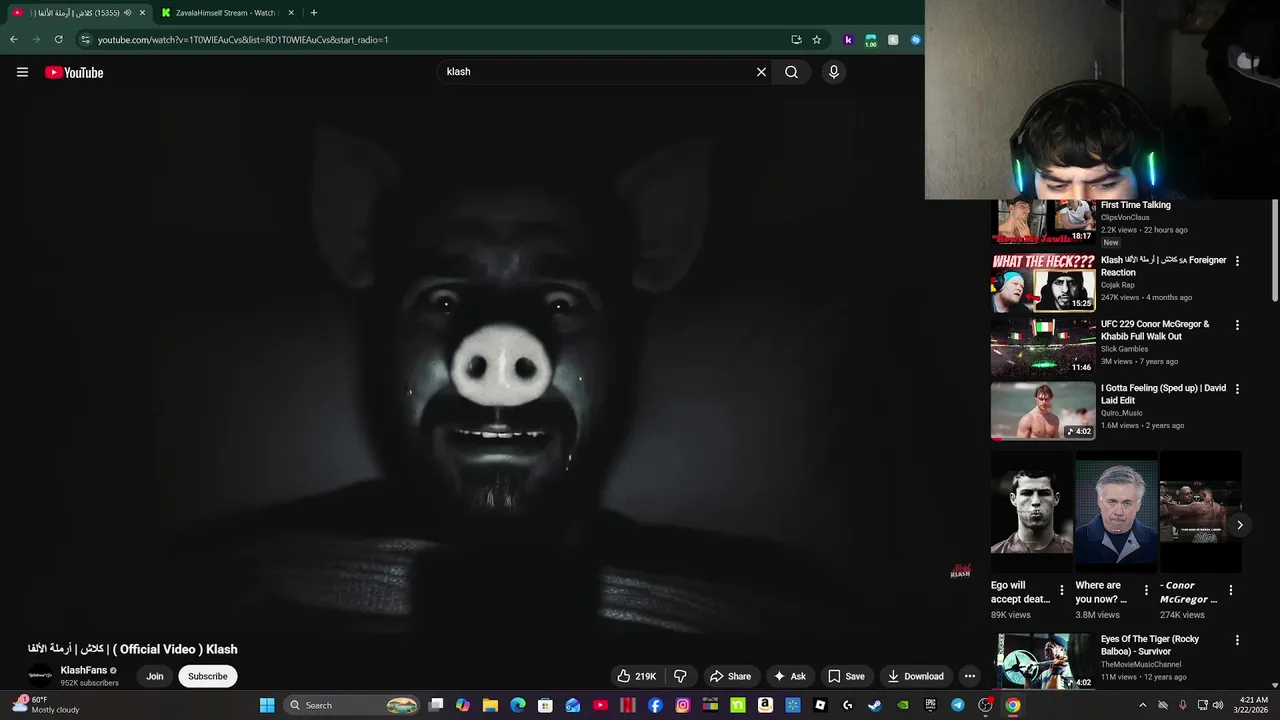Open the purple K extension
This screenshot has height=720, width=1280.
[x=848, y=40]
